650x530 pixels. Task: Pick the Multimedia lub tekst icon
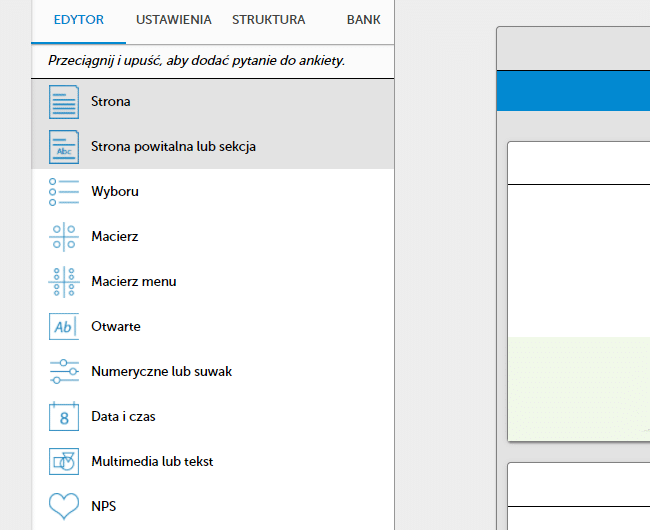[x=64, y=461]
